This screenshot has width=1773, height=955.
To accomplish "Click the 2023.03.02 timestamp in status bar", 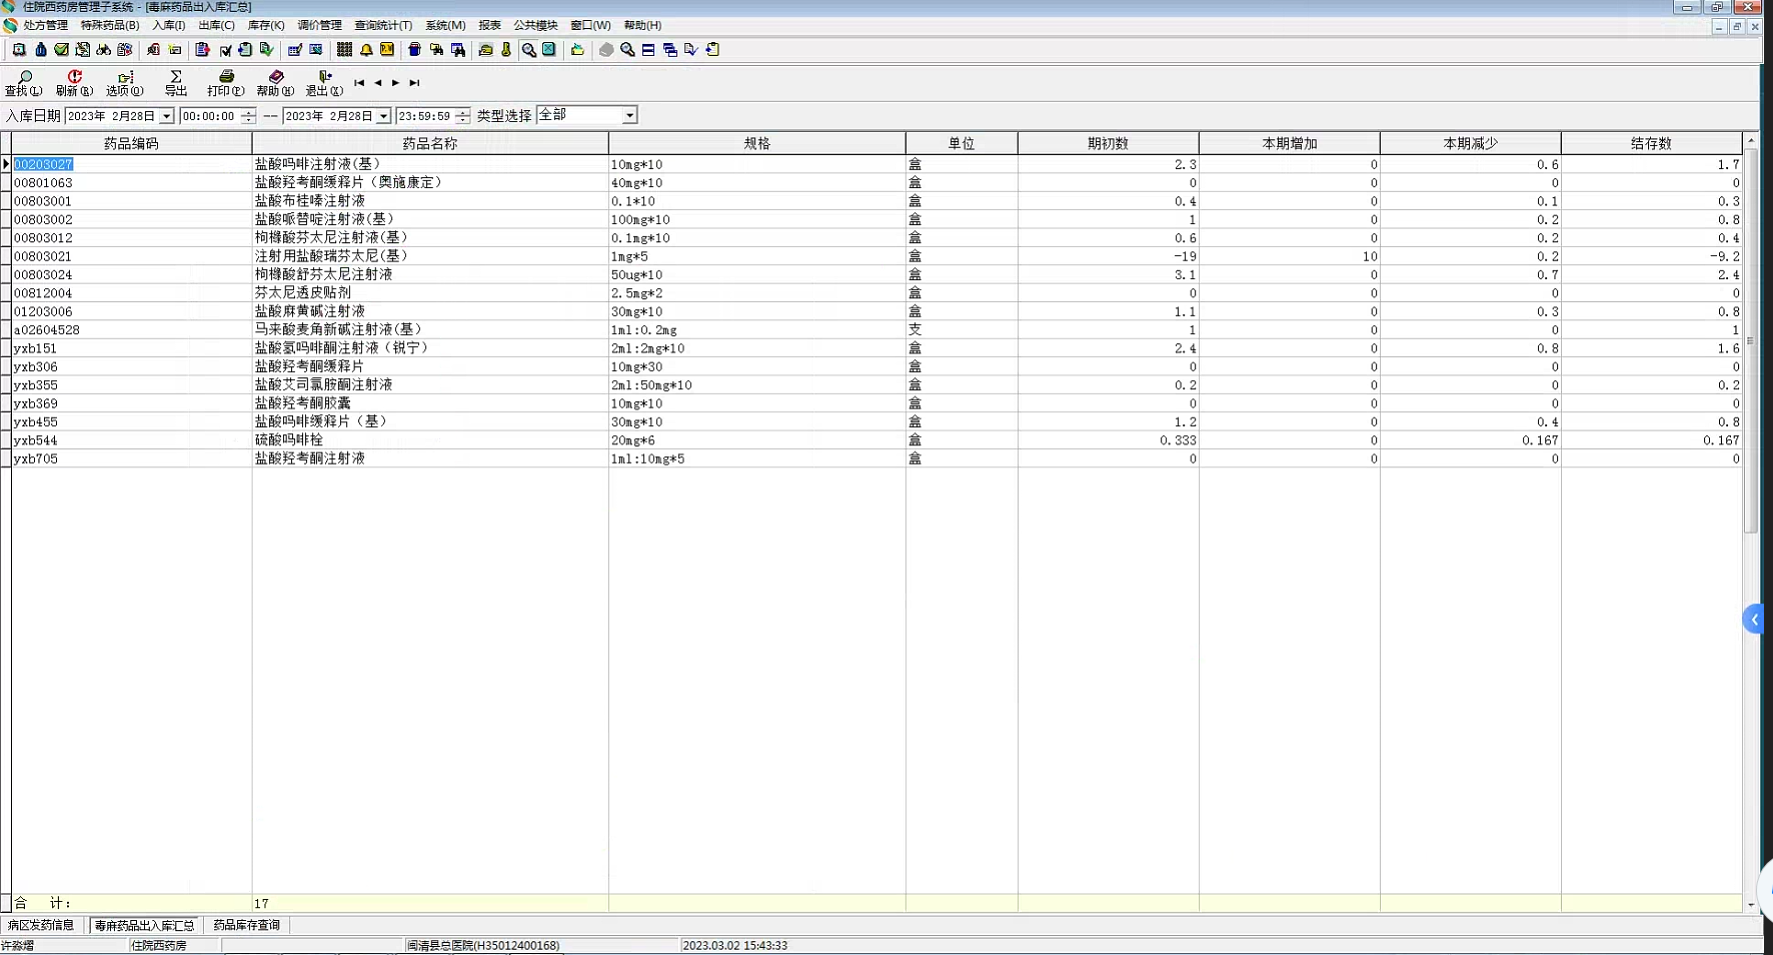I will tap(735, 945).
